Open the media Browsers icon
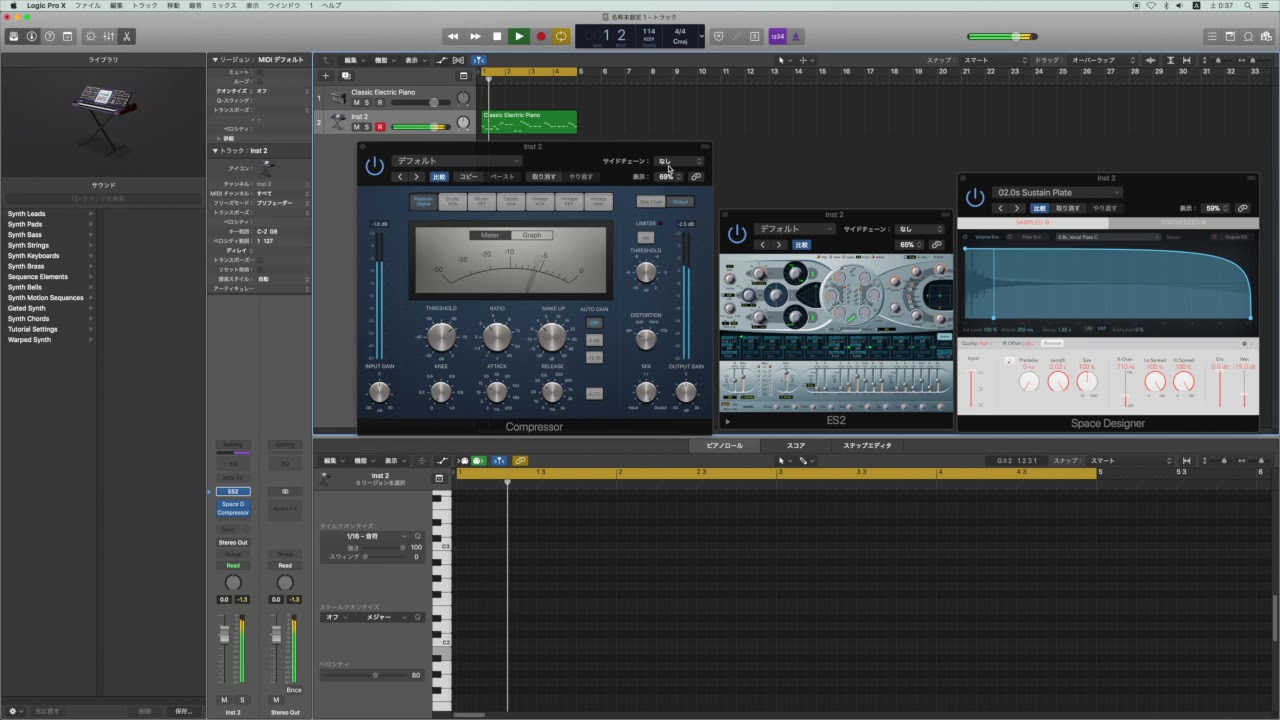The width and height of the screenshot is (1280, 720). click(1267, 36)
